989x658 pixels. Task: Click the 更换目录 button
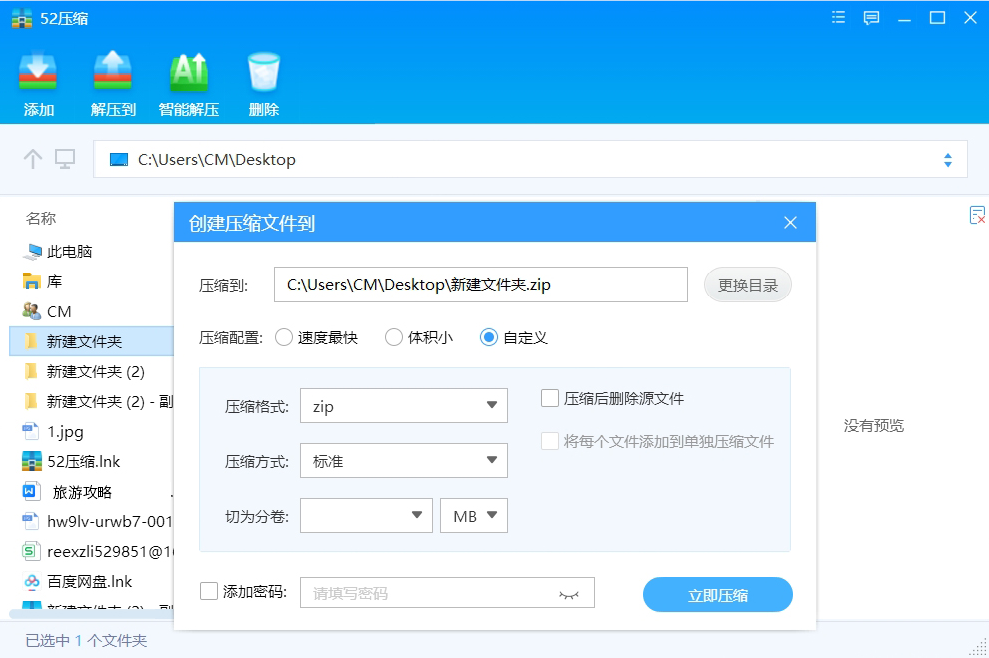(x=747, y=285)
